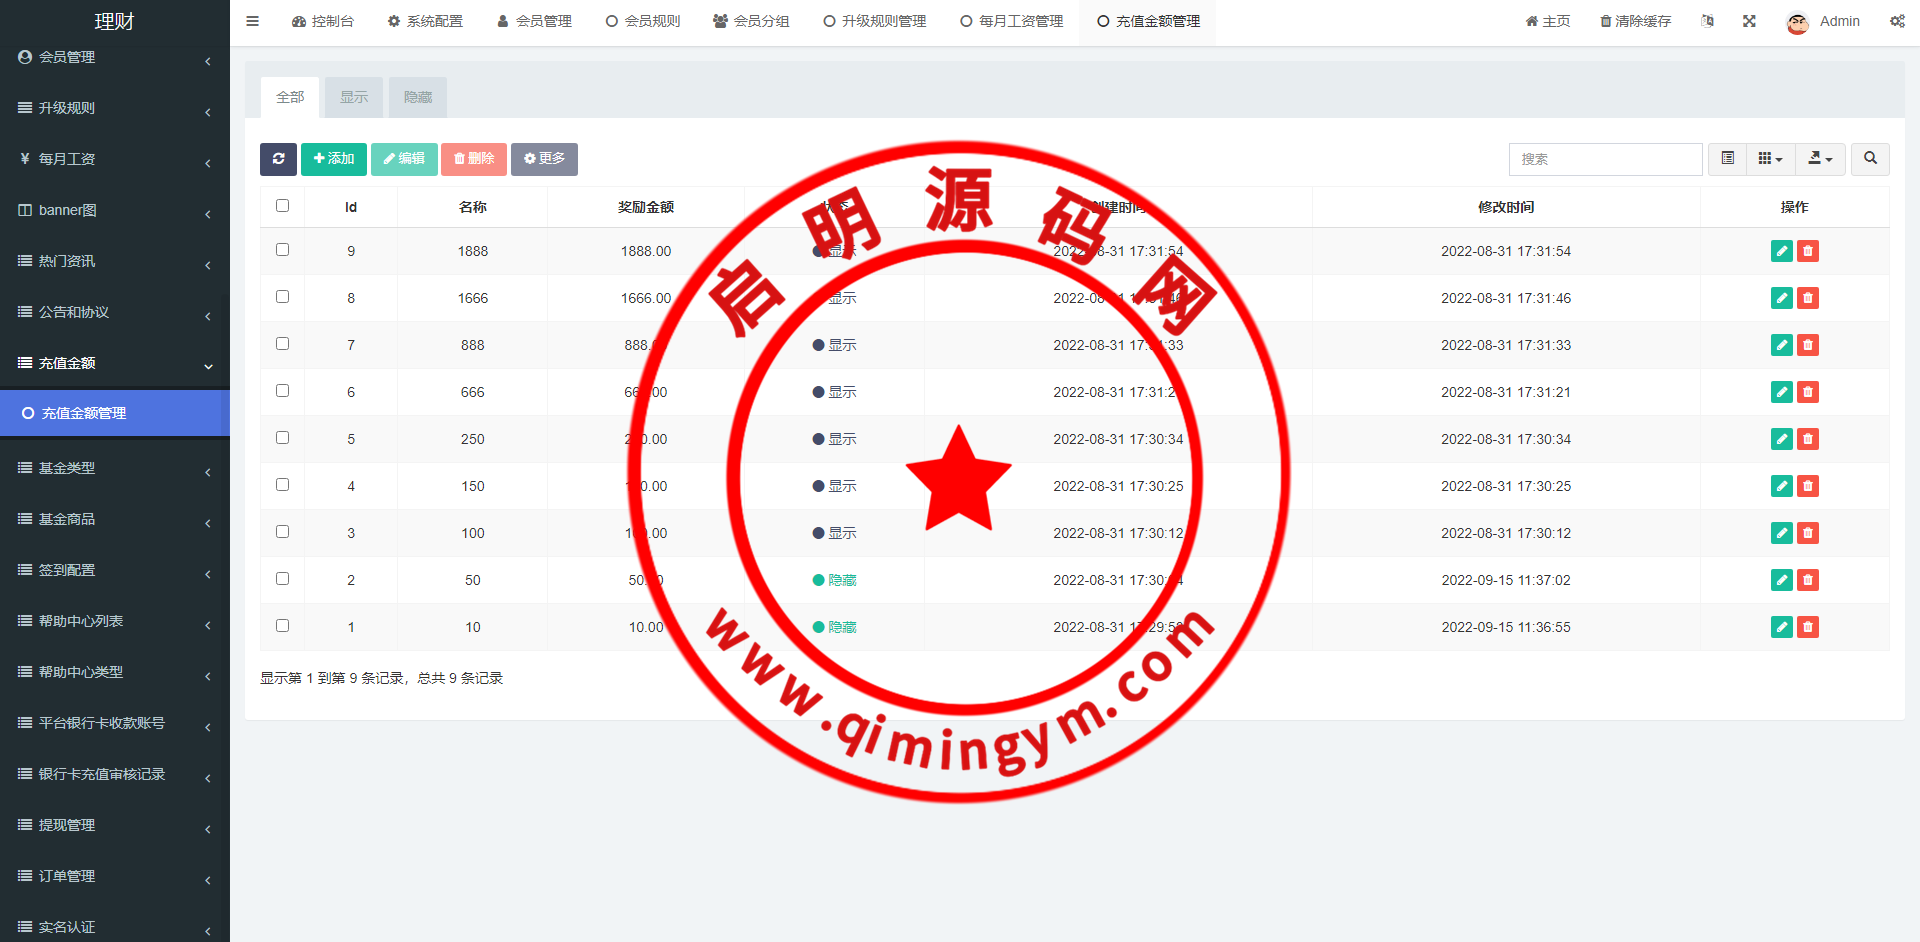
Task: Click the 搜索 search input field
Action: click(1605, 159)
